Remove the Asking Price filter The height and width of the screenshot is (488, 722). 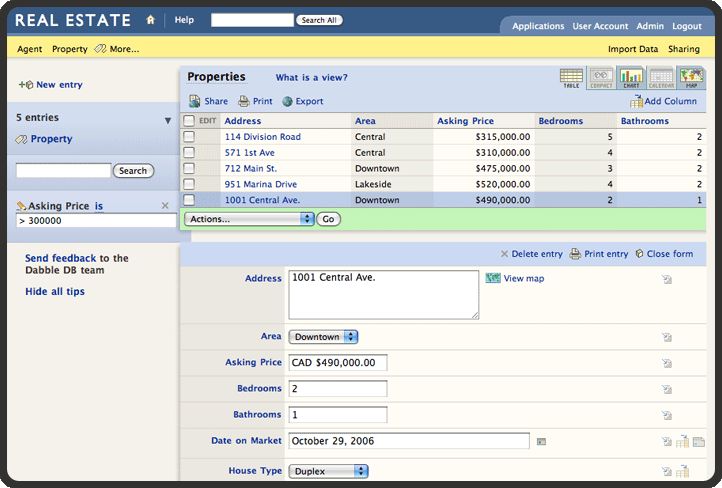click(x=165, y=206)
